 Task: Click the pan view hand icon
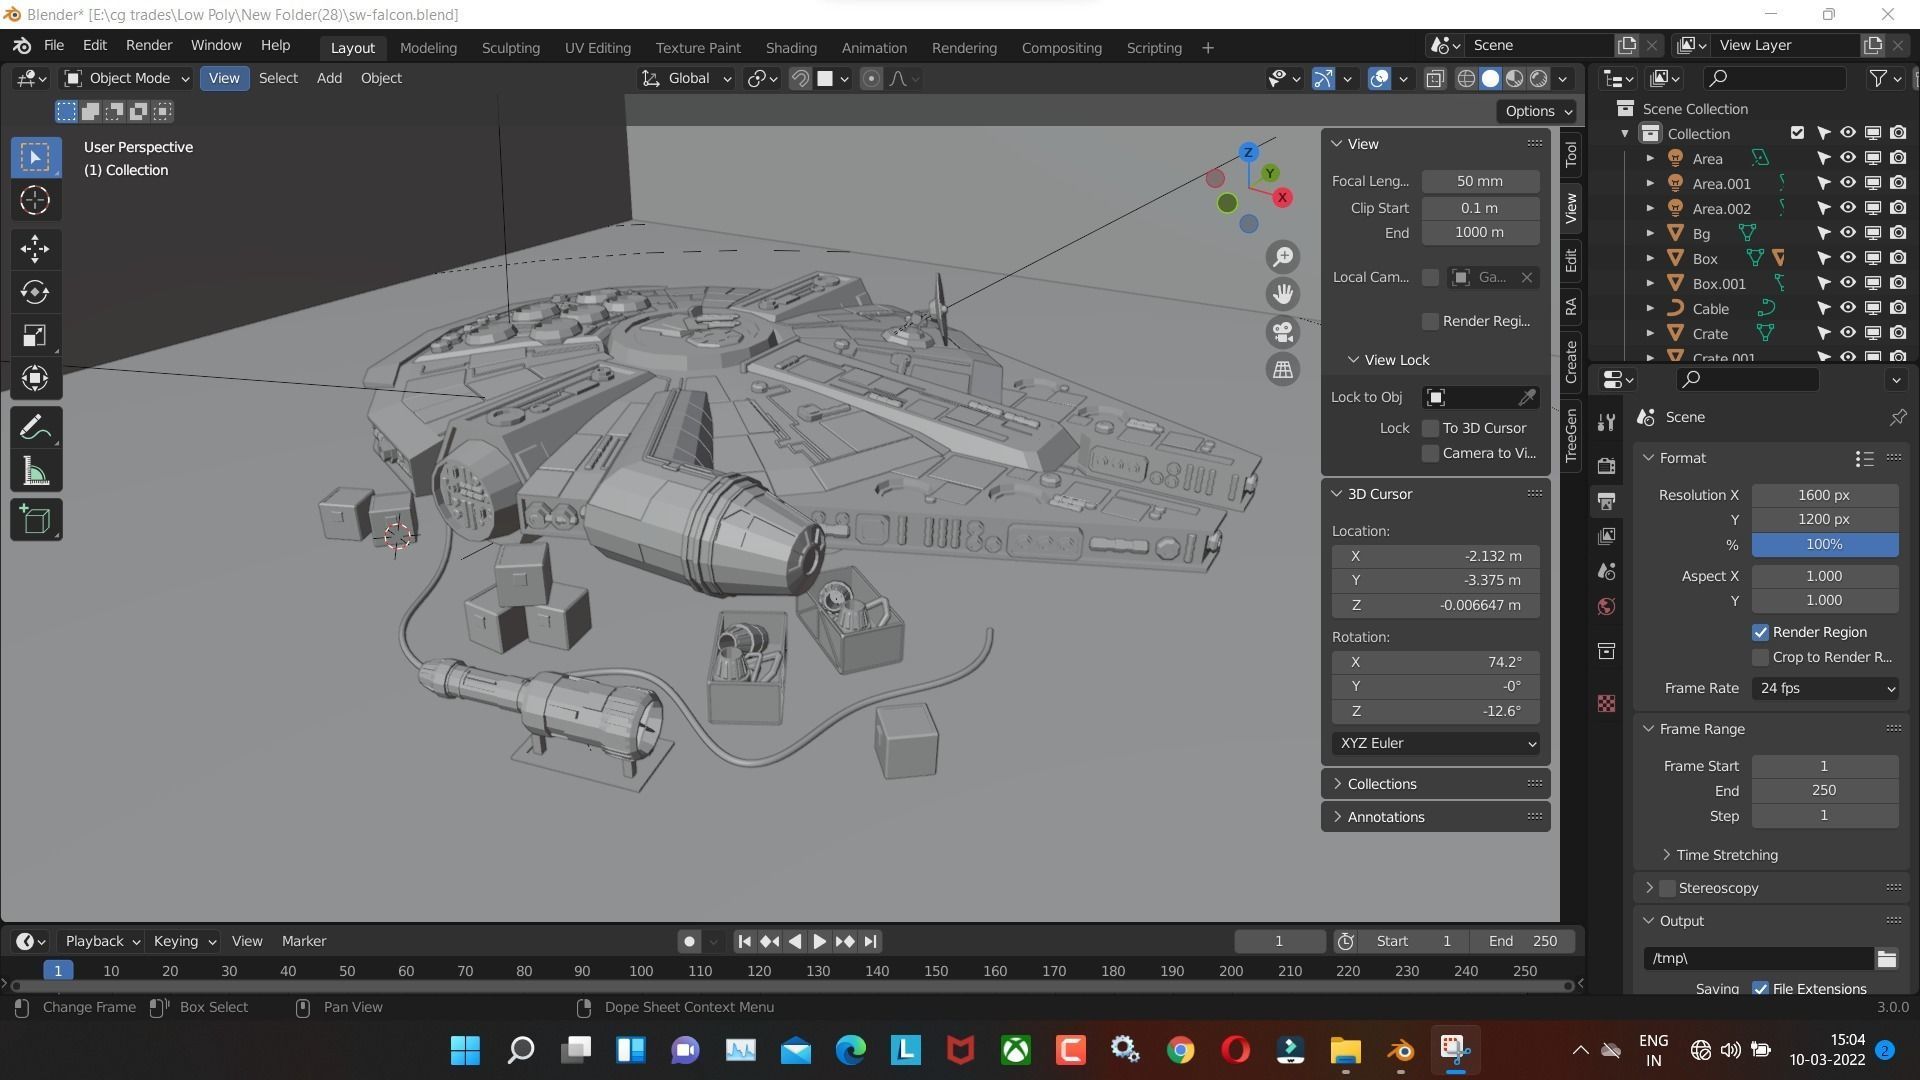point(1283,294)
